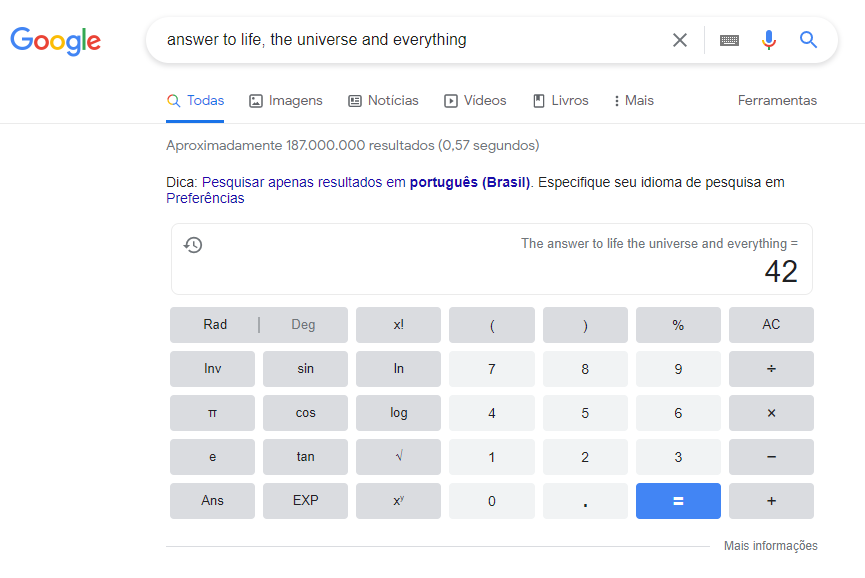Expand the Mais search options menu
Viewport: 865px width, 578px height.
[x=634, y=101]
